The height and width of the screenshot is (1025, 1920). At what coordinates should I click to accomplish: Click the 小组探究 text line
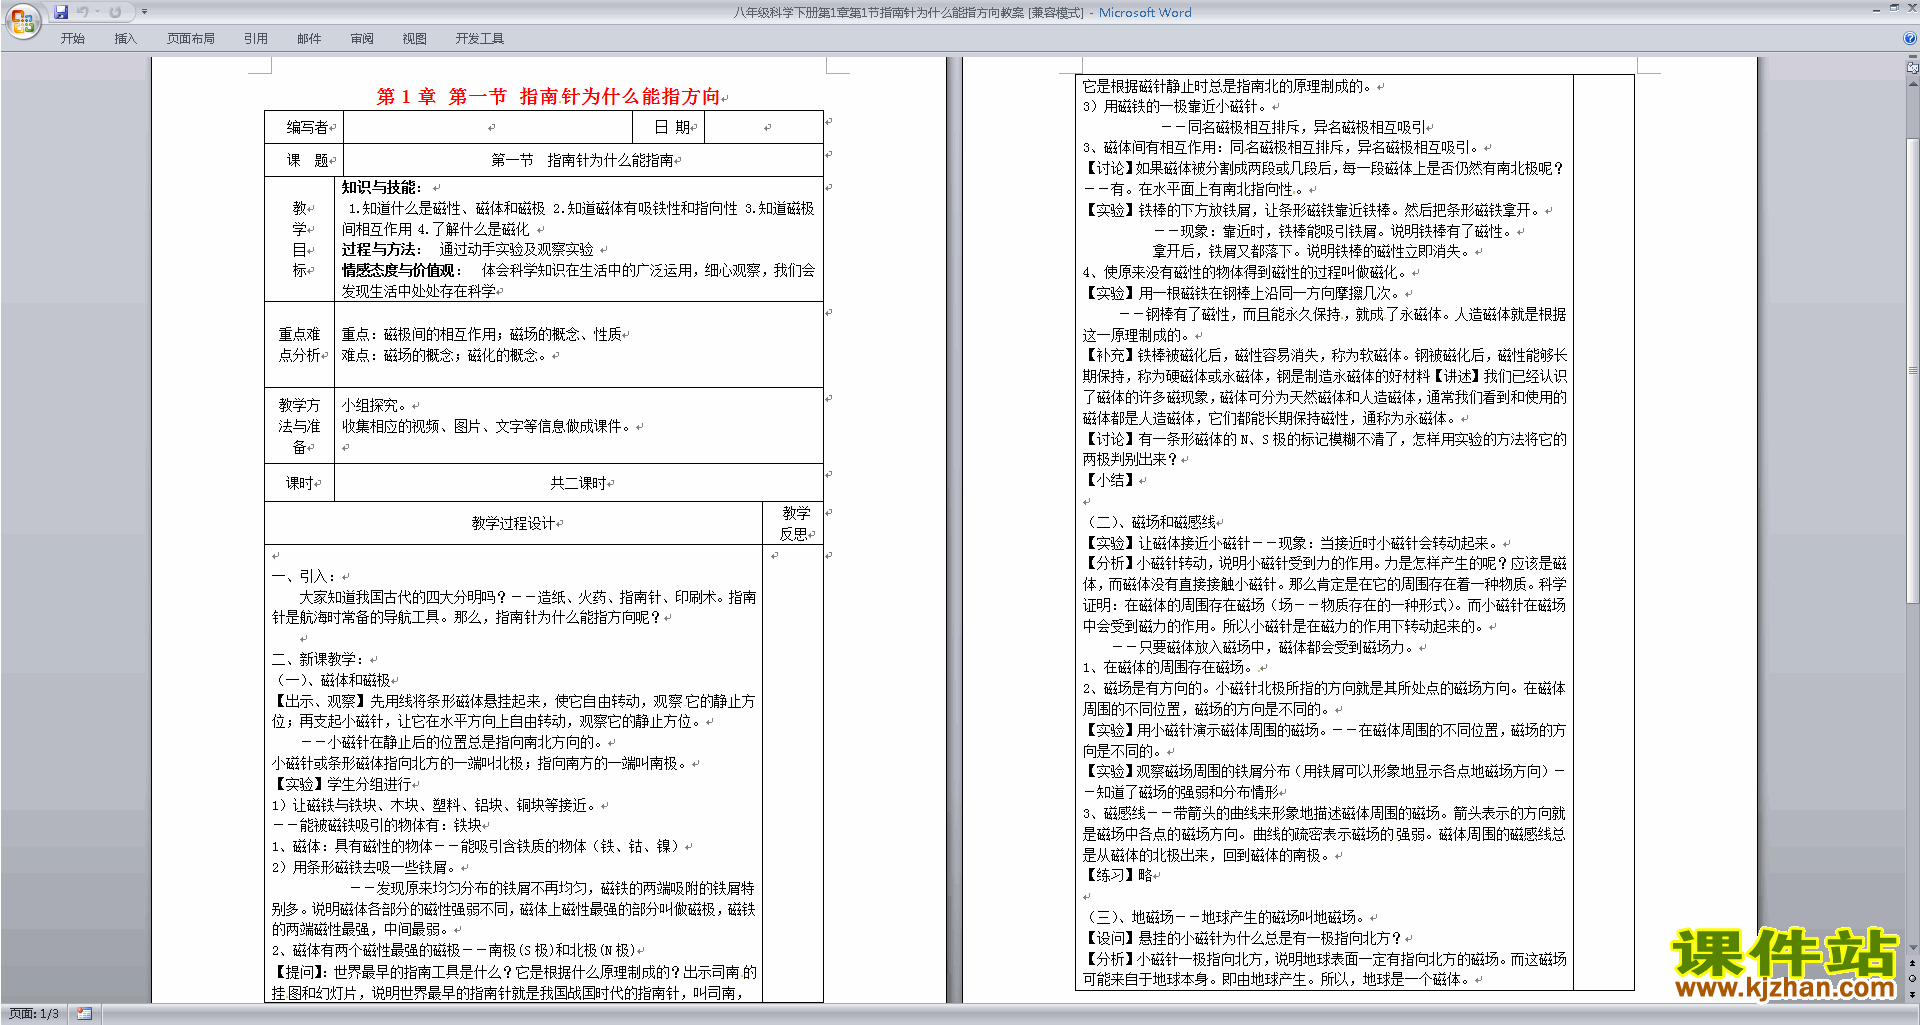click(x=375, y=405)
